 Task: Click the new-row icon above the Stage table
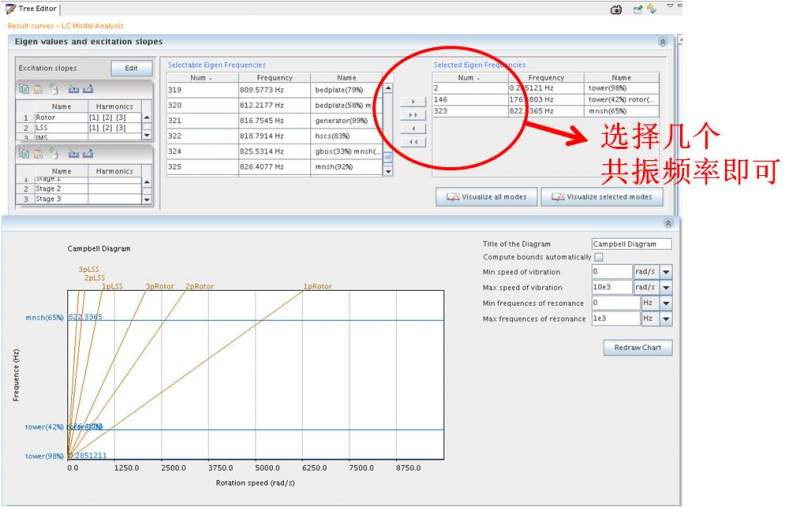point(54,153)
